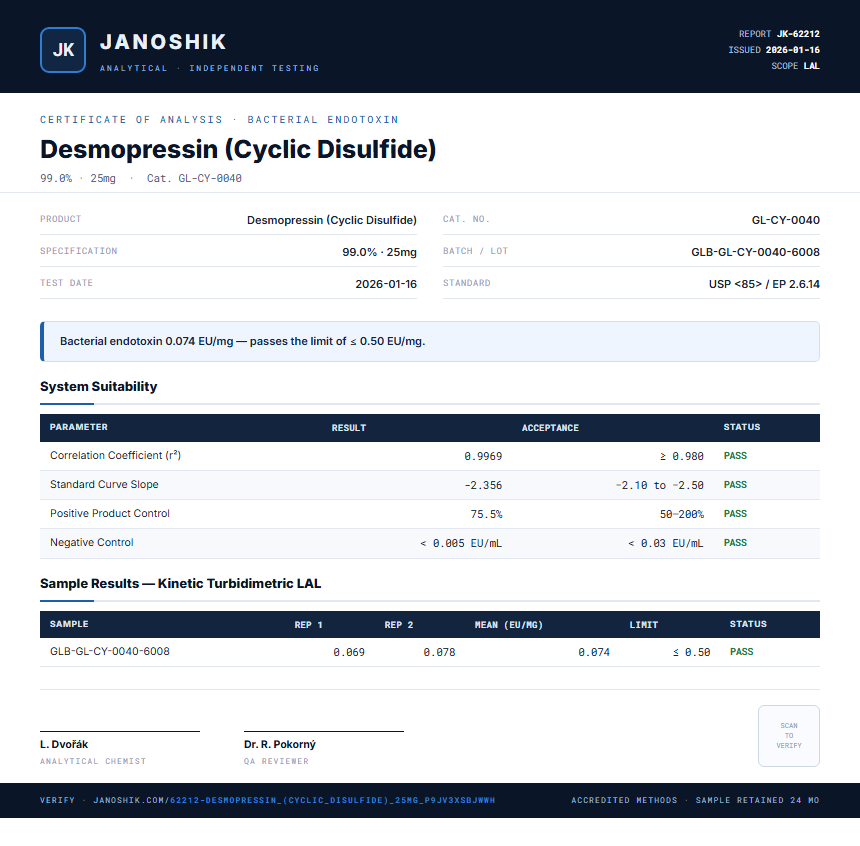The height and width of the screenshot is (846, 860).
Task: Click the JANOSHIK company name heading
Action: pos(163,42)
